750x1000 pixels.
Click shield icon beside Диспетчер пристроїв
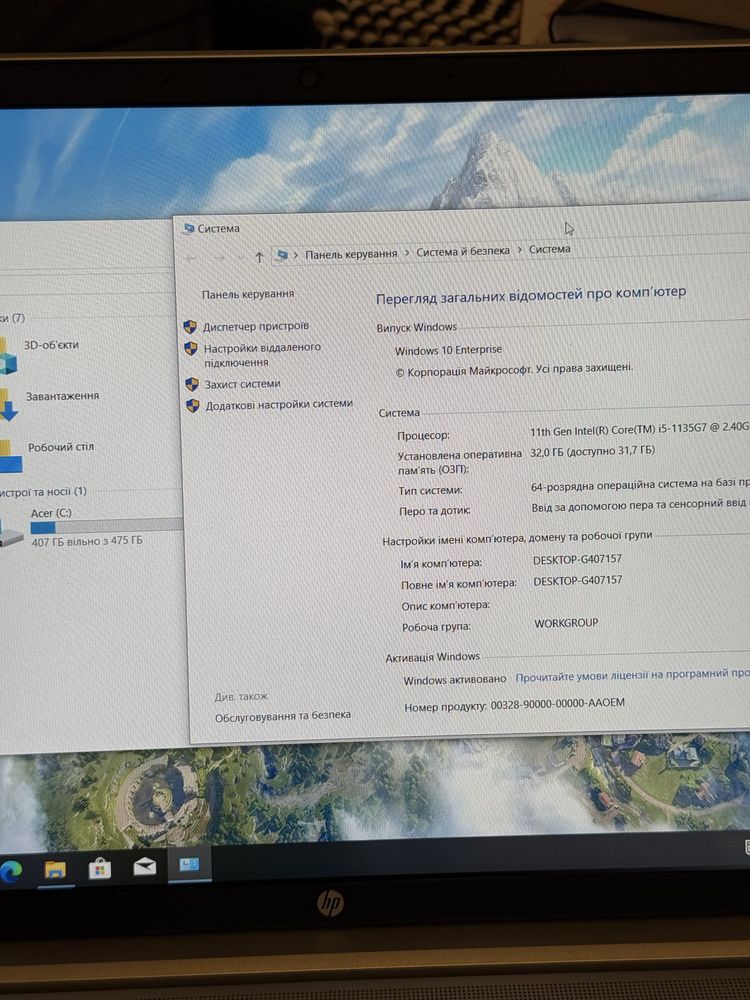point(190,327)
